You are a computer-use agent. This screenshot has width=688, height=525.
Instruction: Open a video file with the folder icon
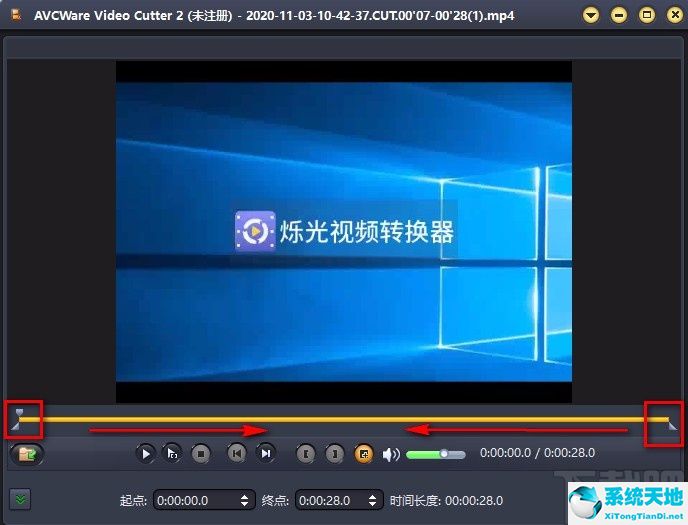point(26,454)
